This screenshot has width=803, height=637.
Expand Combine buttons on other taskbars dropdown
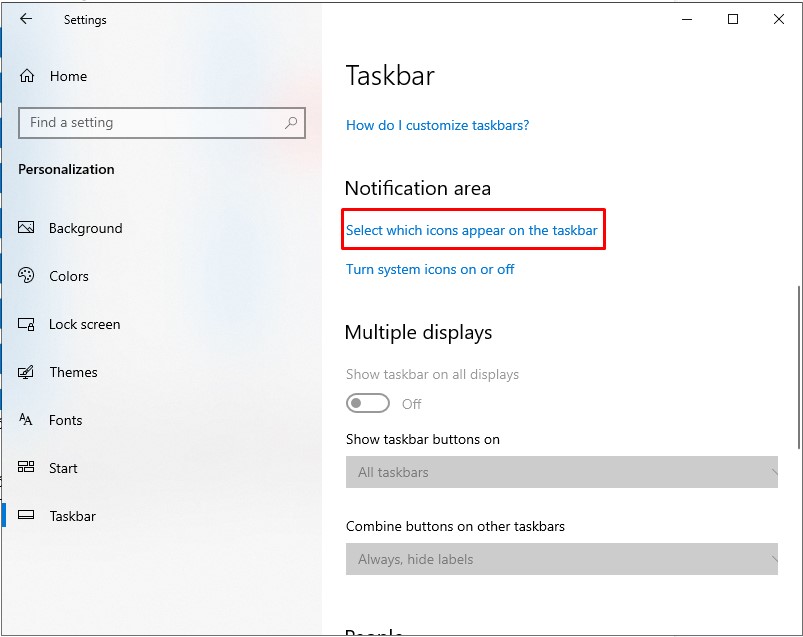561,559
